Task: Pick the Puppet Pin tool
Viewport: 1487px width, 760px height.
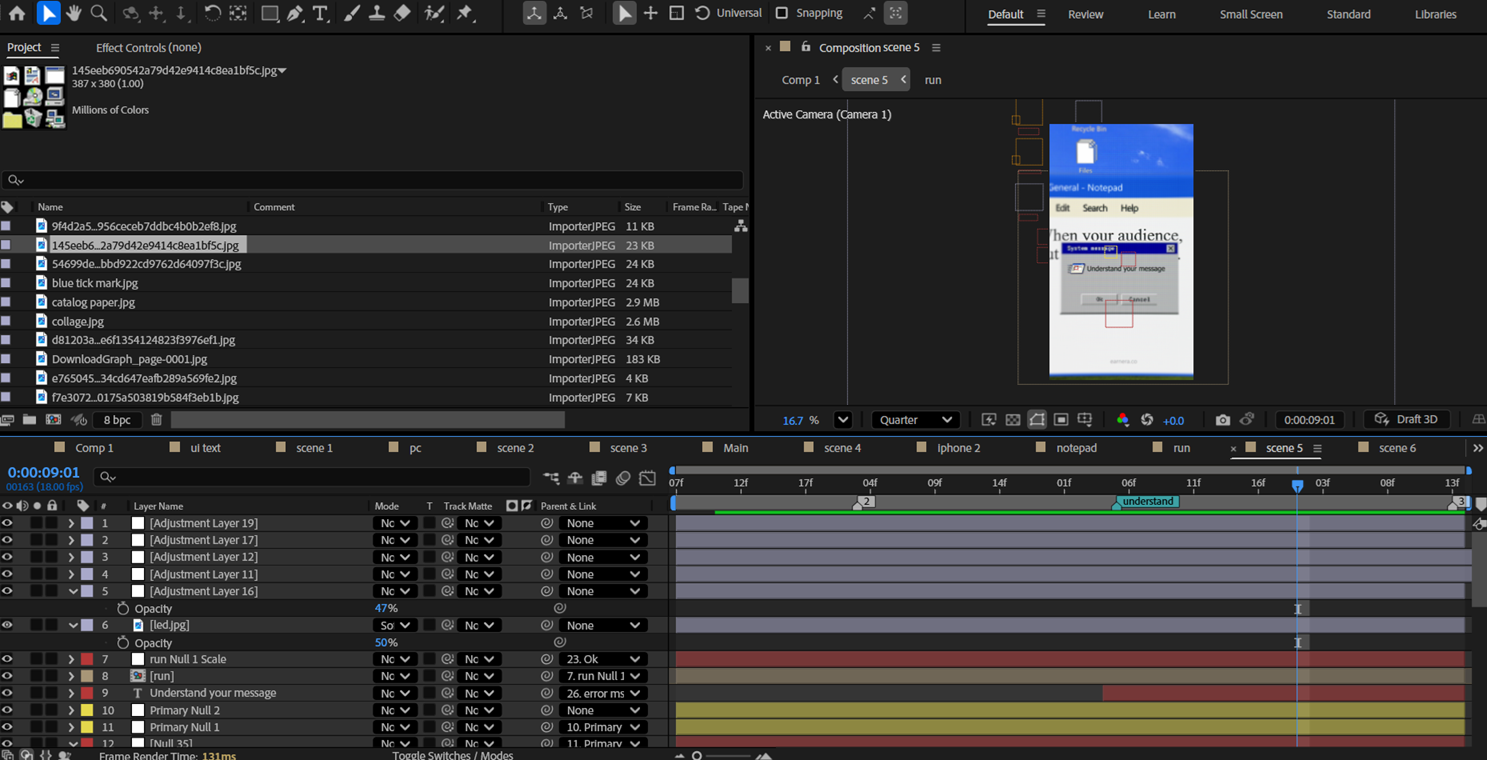Action: point(465,13)
